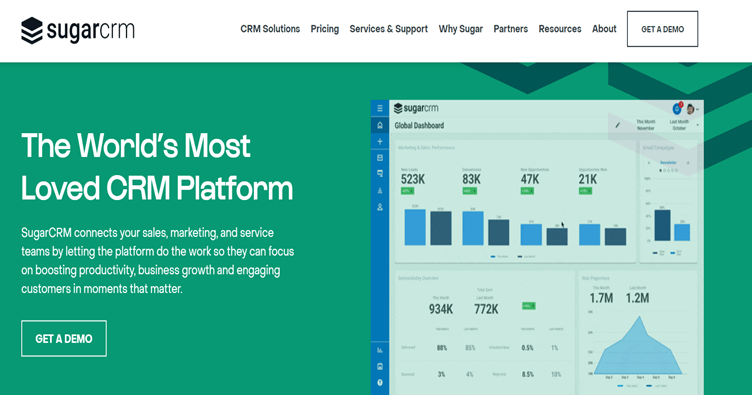Click the 3% bounced value
The image size is (752, 395).
point(441,374)
